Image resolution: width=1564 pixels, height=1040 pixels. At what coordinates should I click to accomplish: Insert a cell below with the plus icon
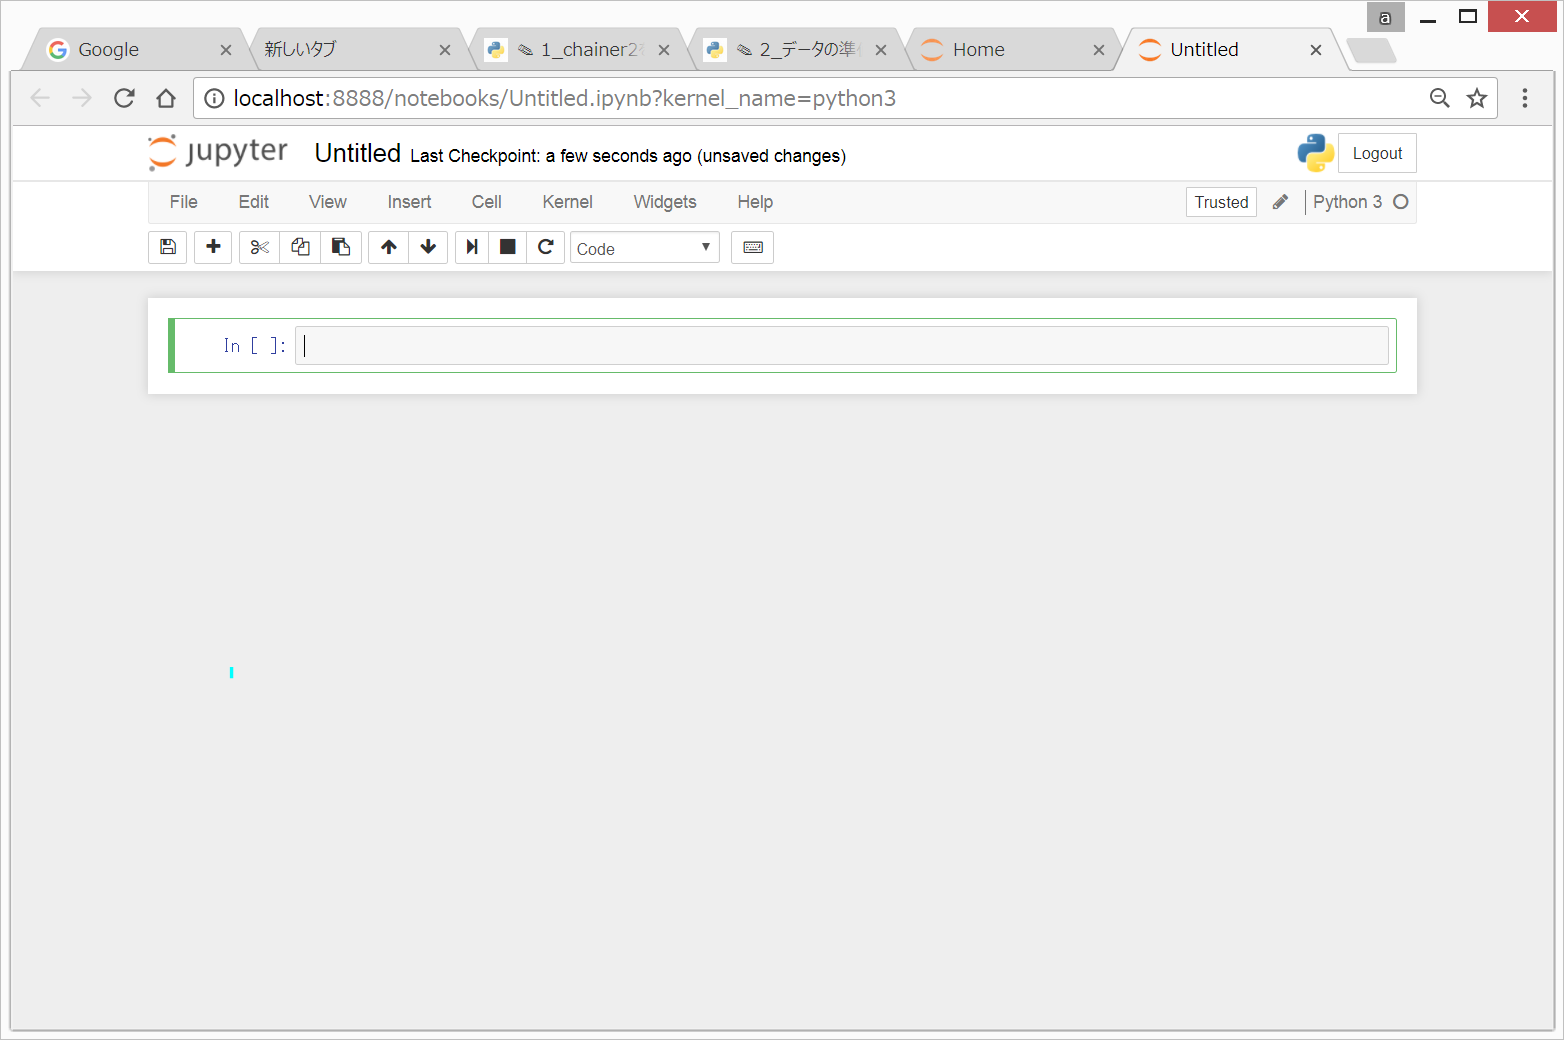[x=213, y=247]
